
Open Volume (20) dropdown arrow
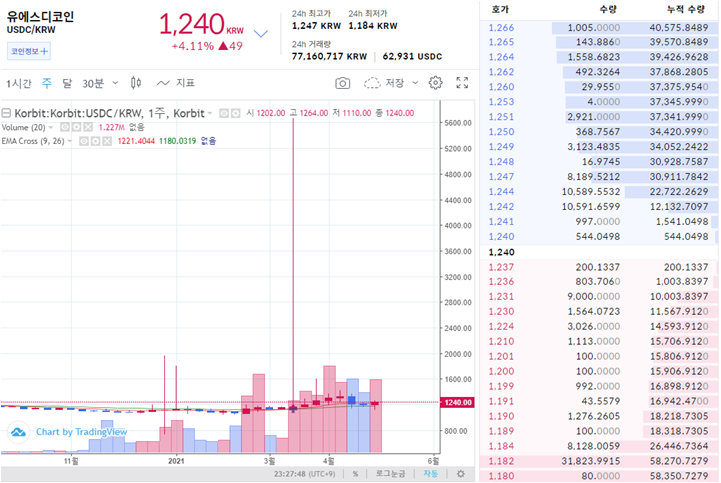point(51,127)
